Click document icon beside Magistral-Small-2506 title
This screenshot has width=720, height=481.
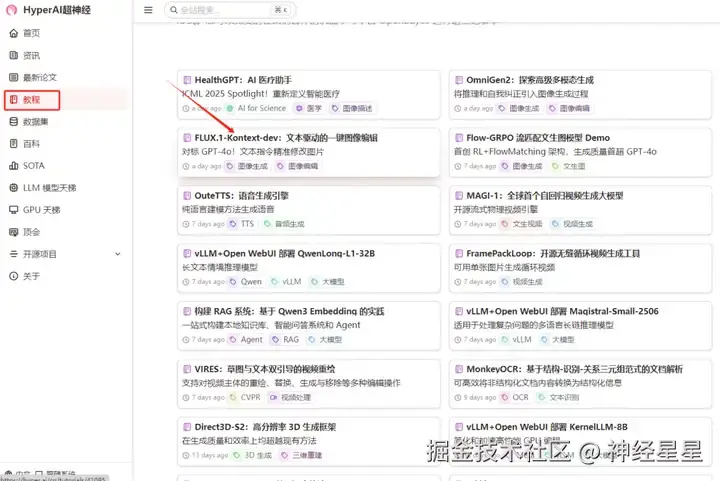click(x=459, y=311)
